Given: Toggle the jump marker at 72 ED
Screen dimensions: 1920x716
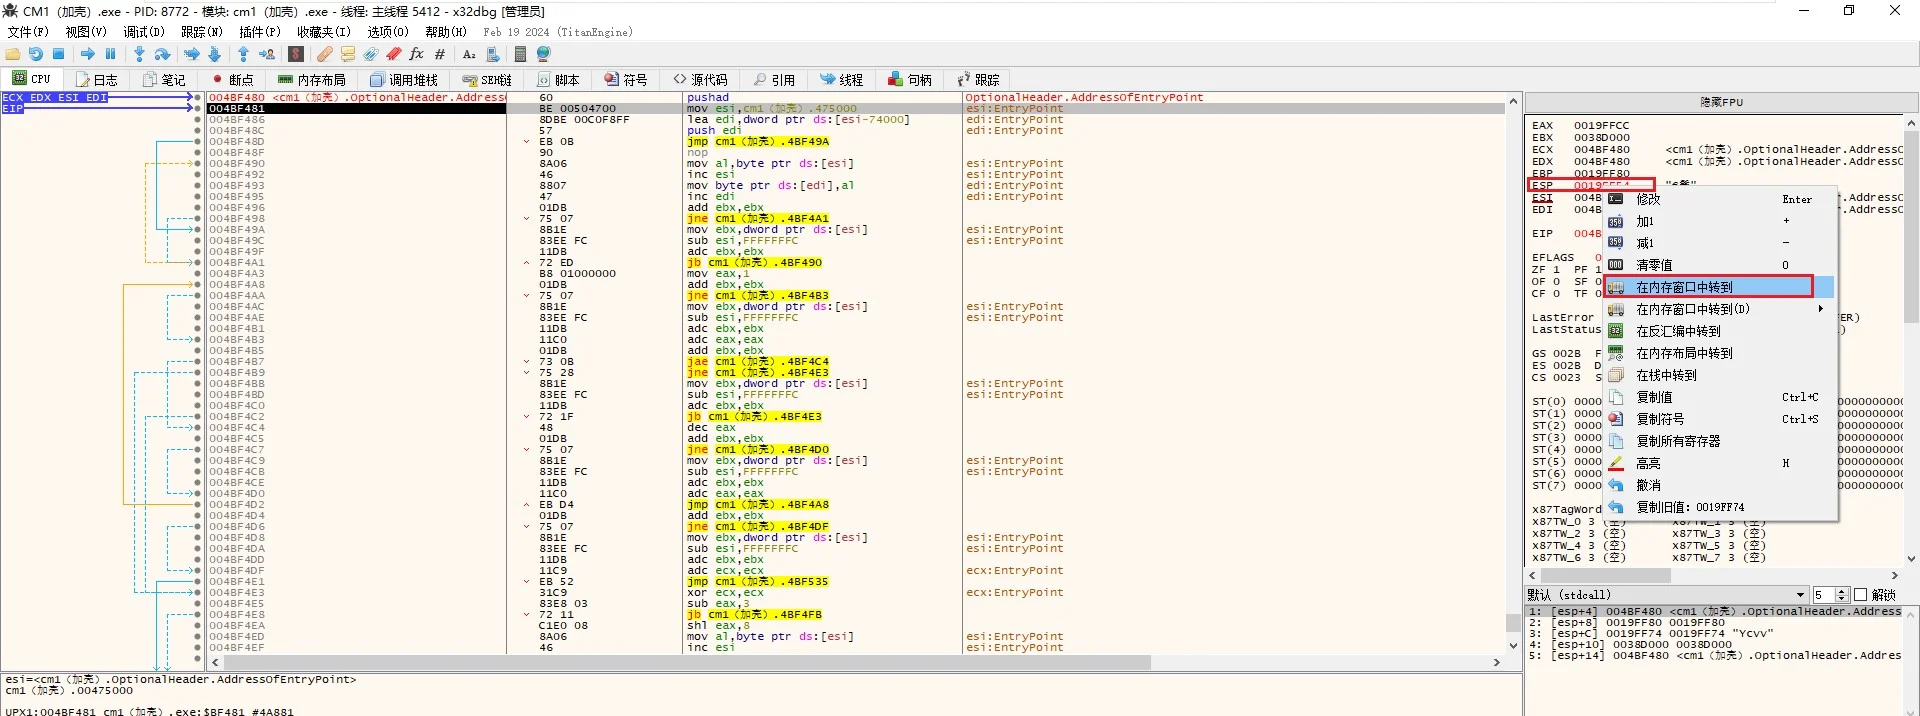Looking at the screenshot, I should point(527,263).
